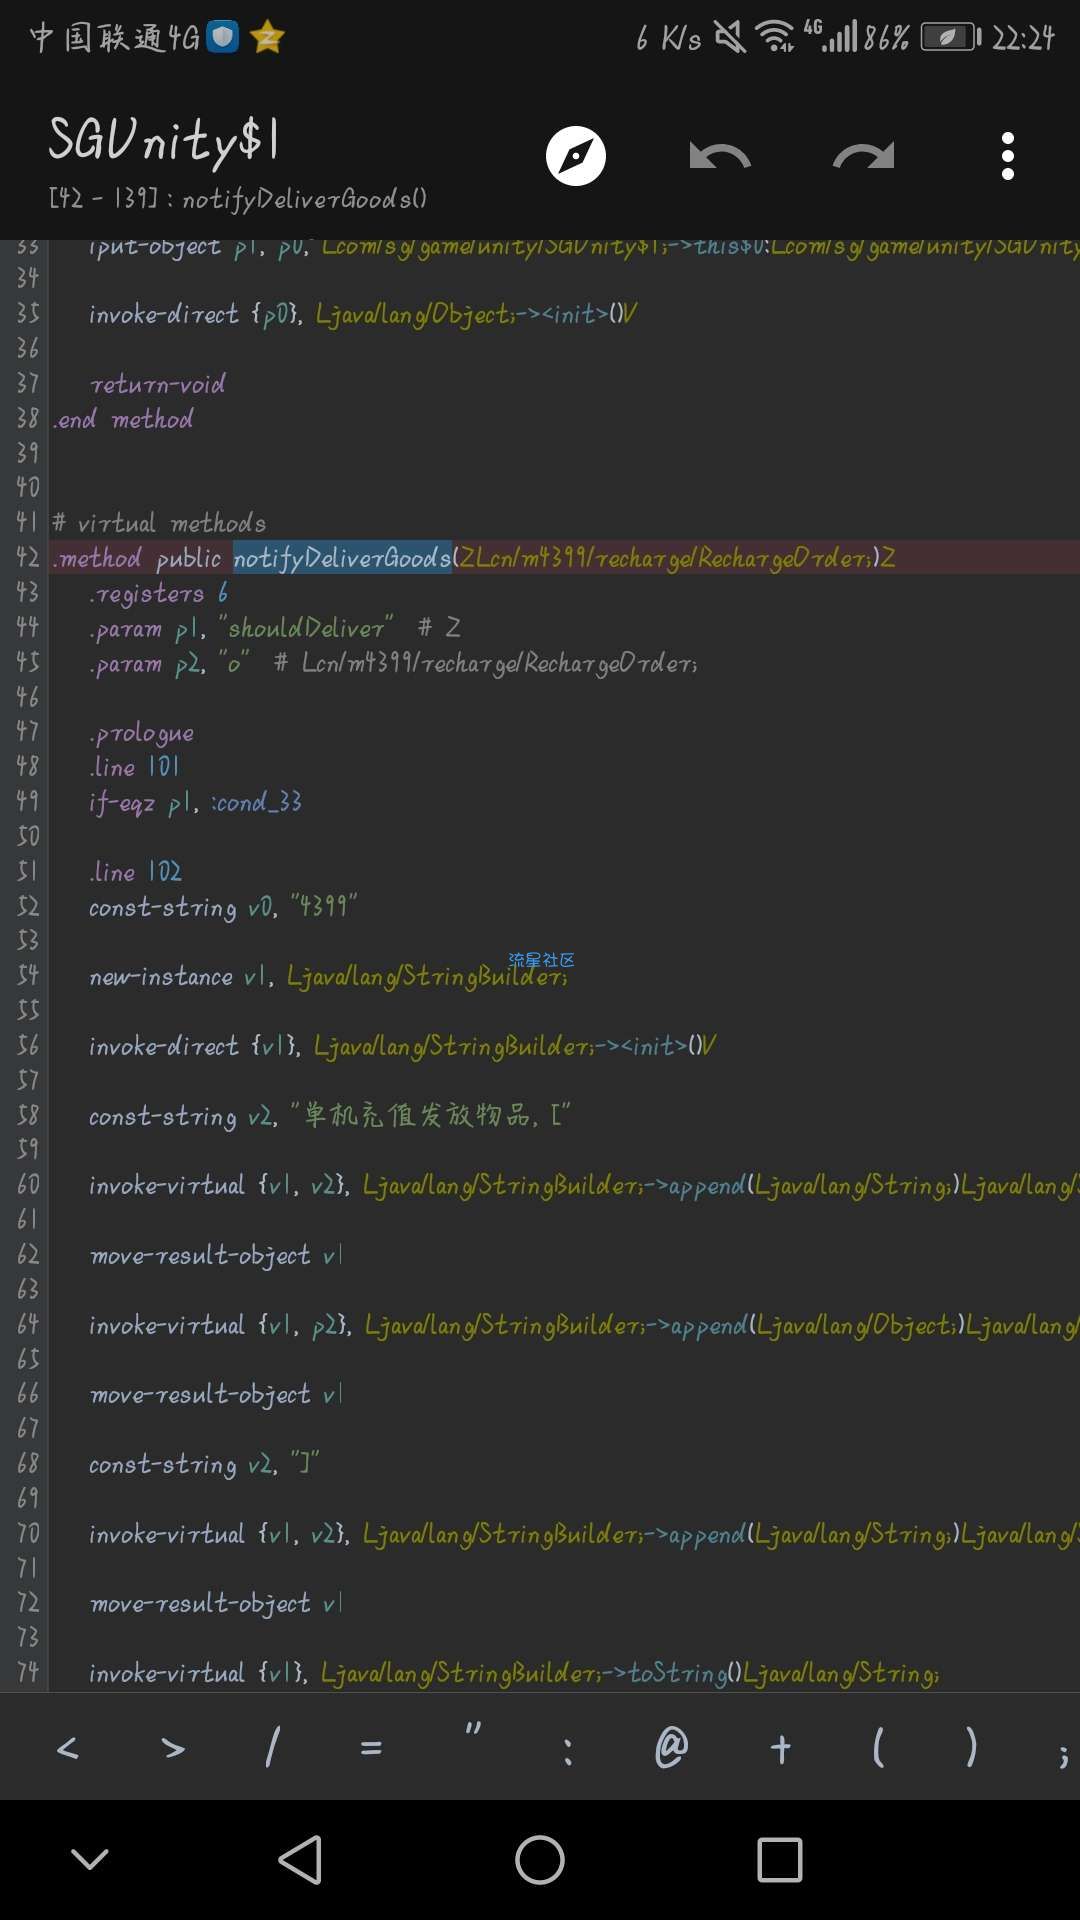Tap the SGUnity$1 file title
The height and width of the screenshot is (1920, 1080).
point(164,140)
